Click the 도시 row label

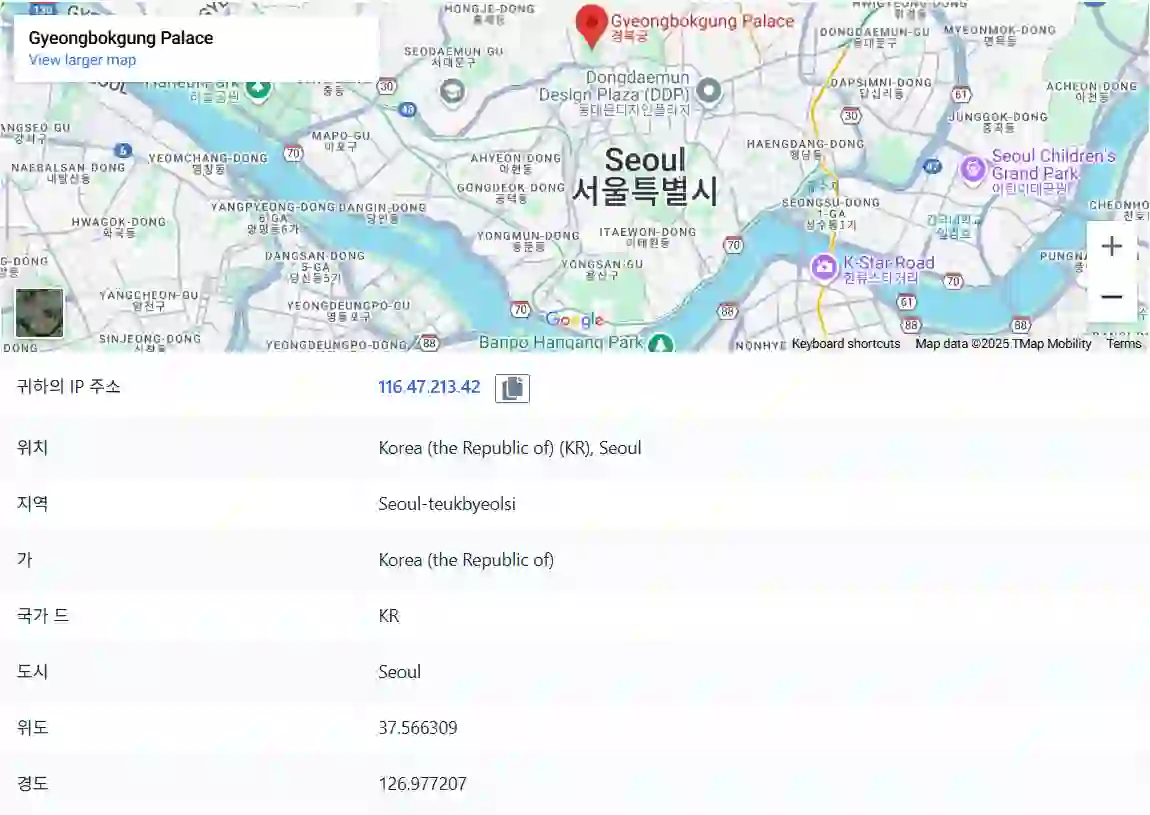(x=32, y=671)
